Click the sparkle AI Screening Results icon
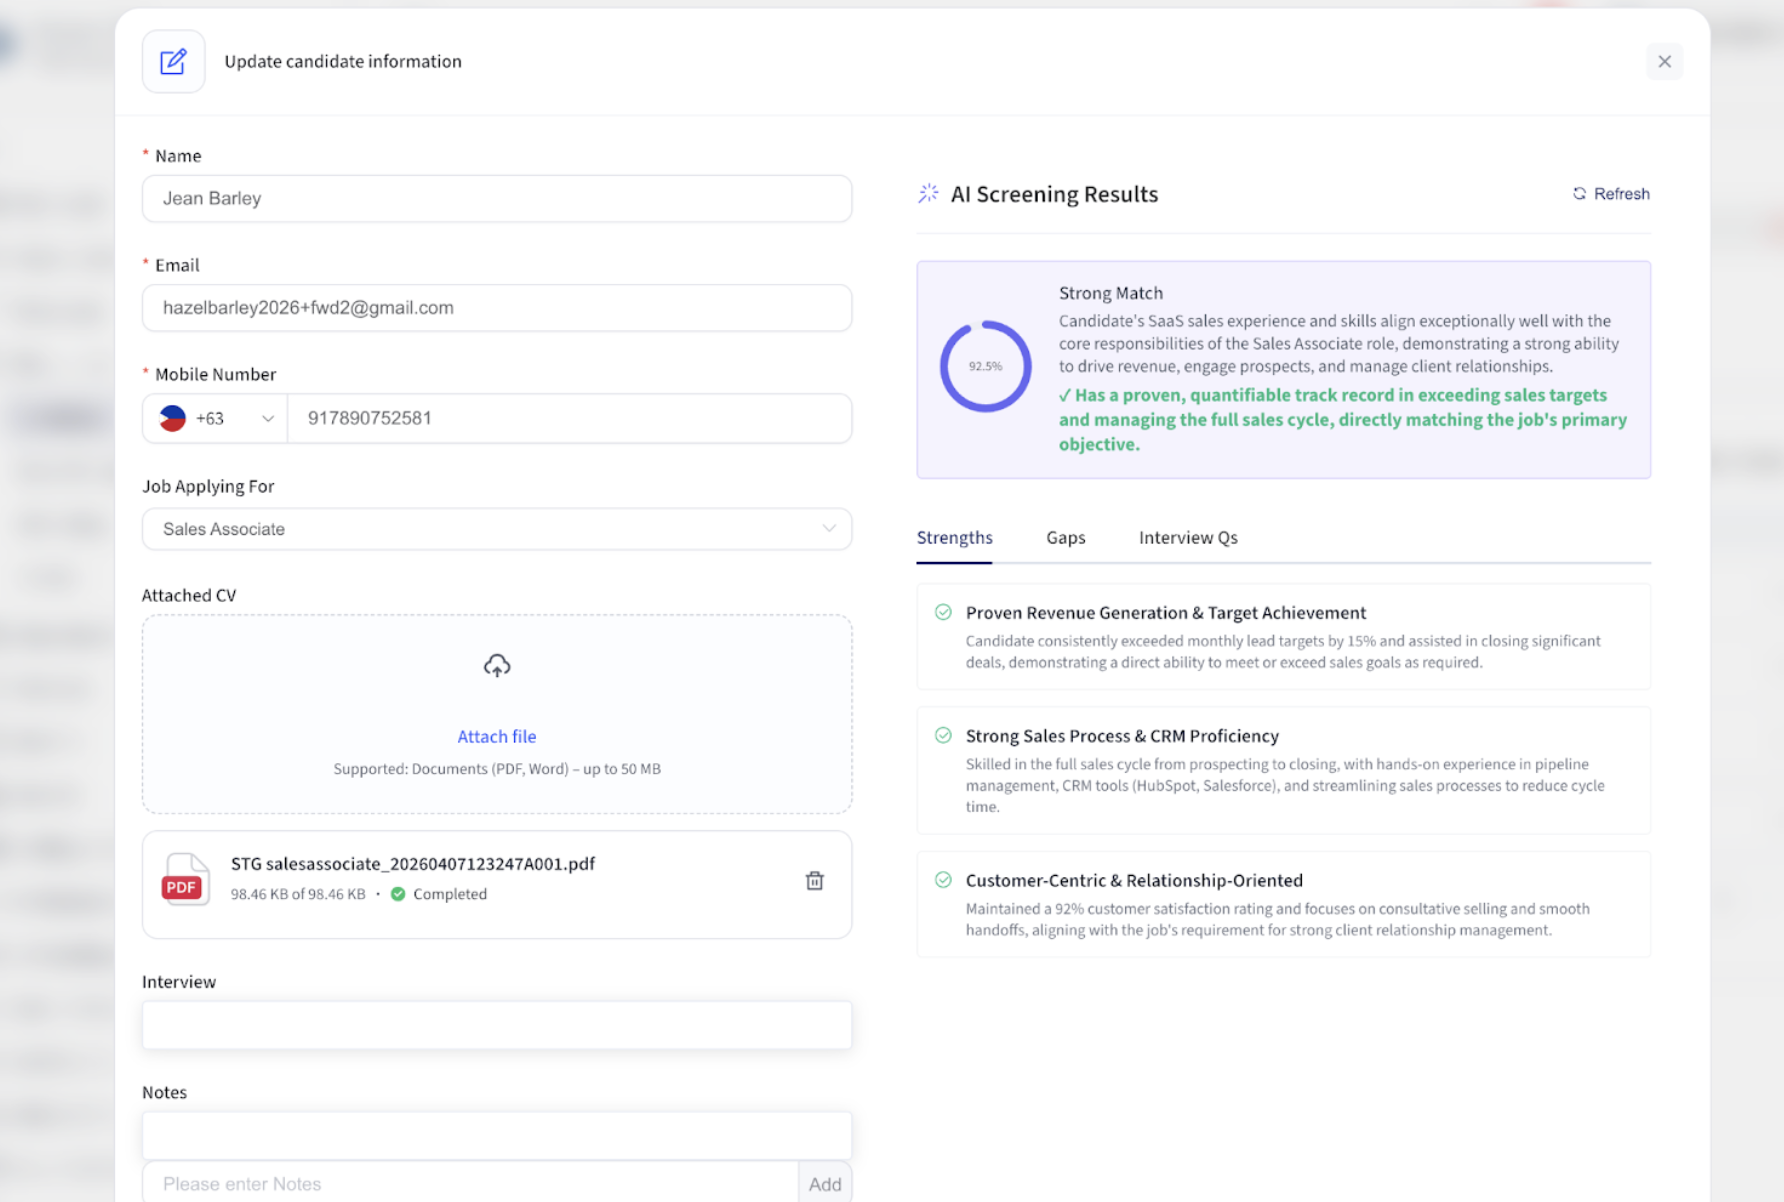 click(x=928, y=193)
